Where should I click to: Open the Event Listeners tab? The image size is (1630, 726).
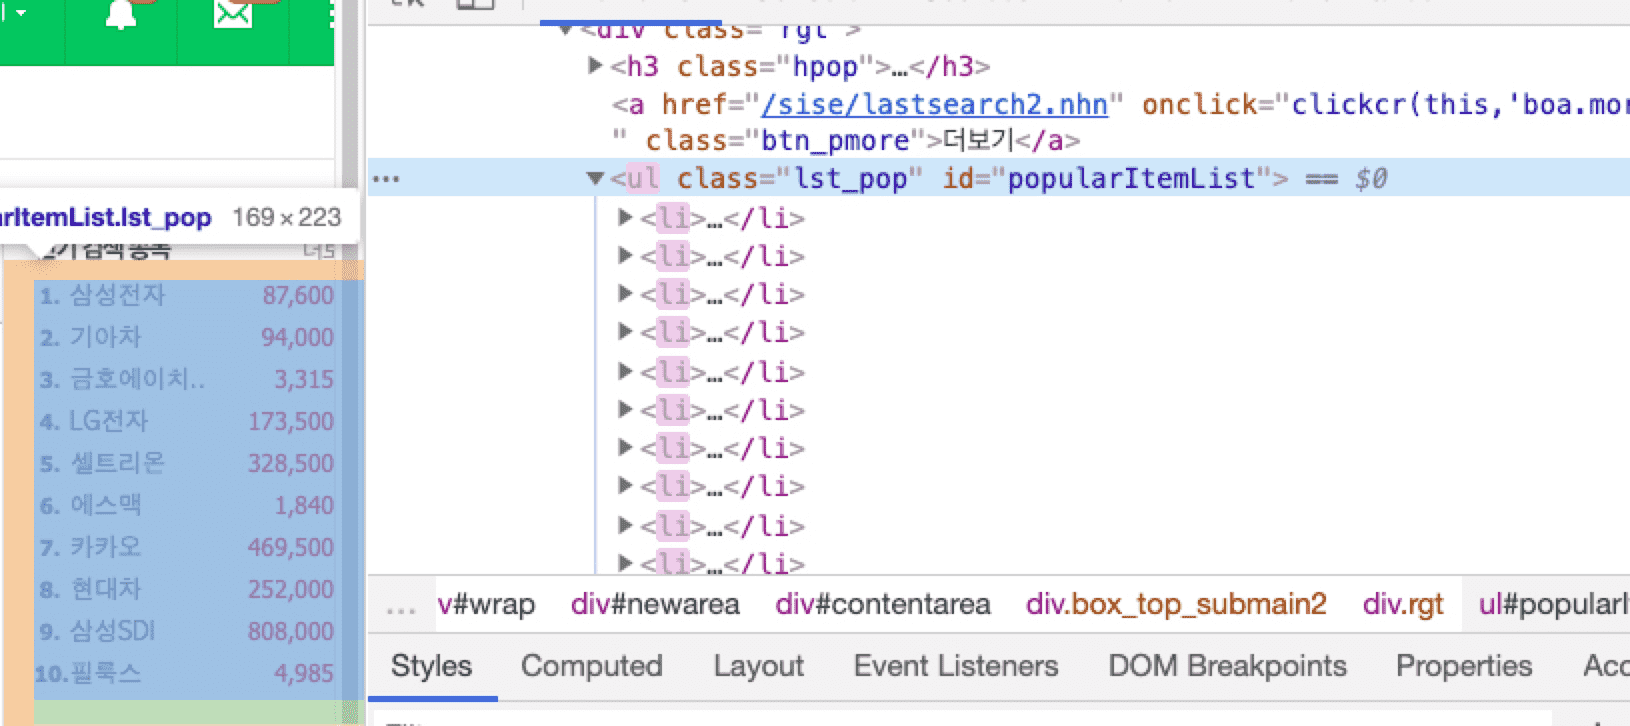[956, 666]
